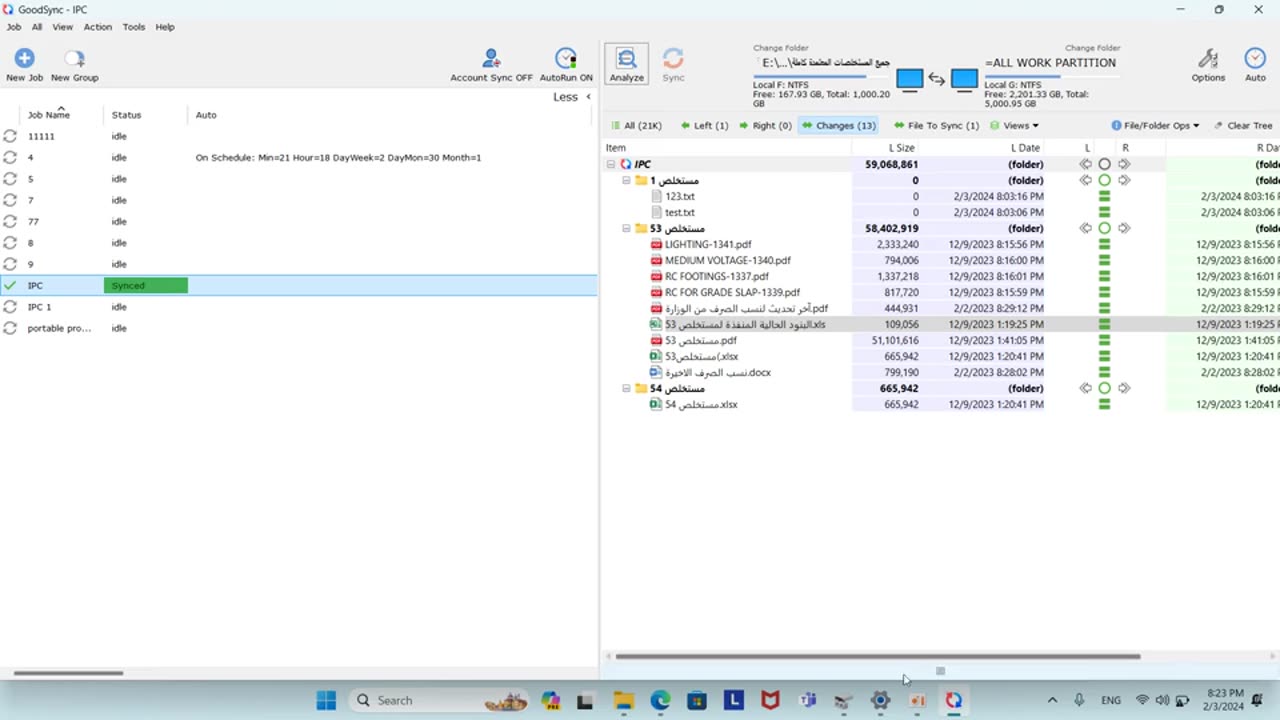
Task: Switch to Left (1) filter tab
Action: tap(704, 125)
